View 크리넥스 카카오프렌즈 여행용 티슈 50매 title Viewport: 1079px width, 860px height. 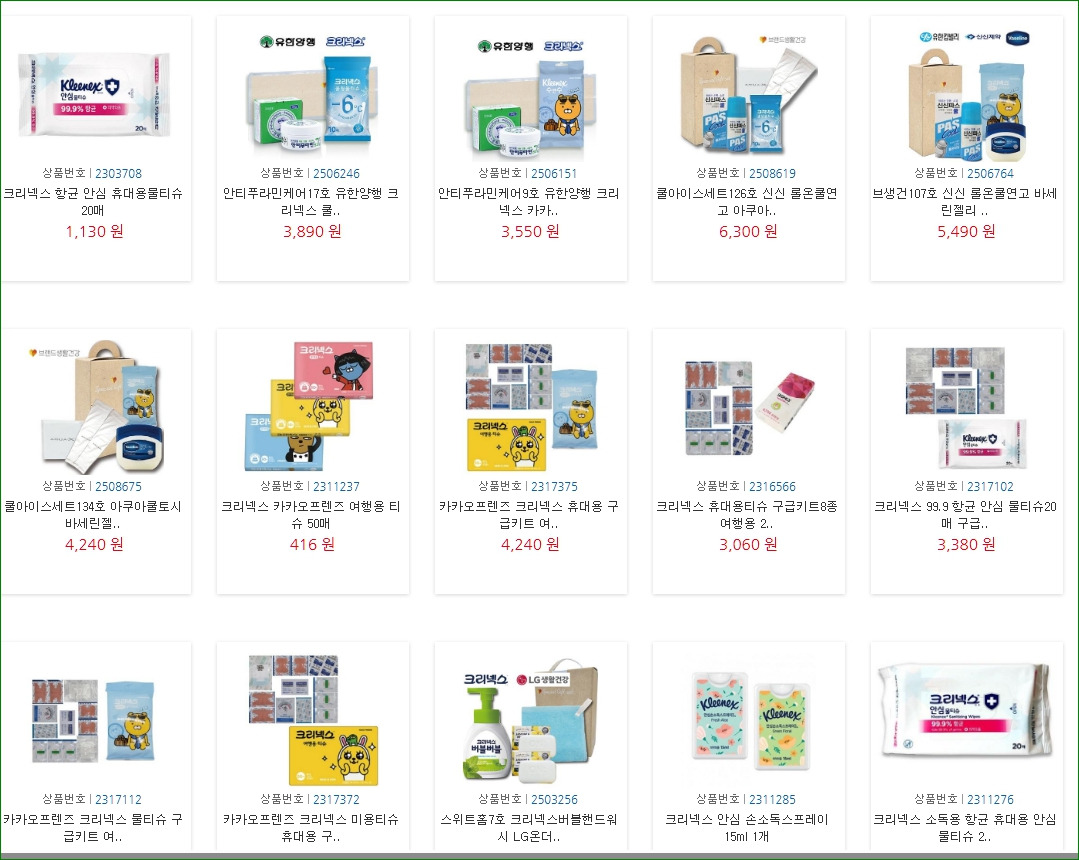point(311,515)
